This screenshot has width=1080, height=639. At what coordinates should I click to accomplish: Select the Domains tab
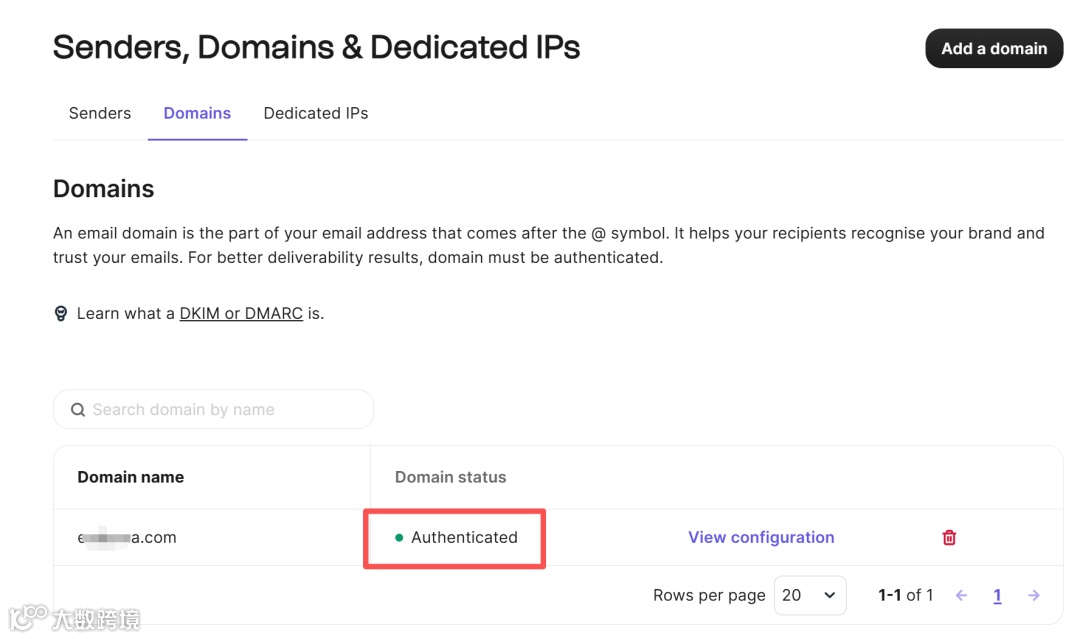(197, 113)
